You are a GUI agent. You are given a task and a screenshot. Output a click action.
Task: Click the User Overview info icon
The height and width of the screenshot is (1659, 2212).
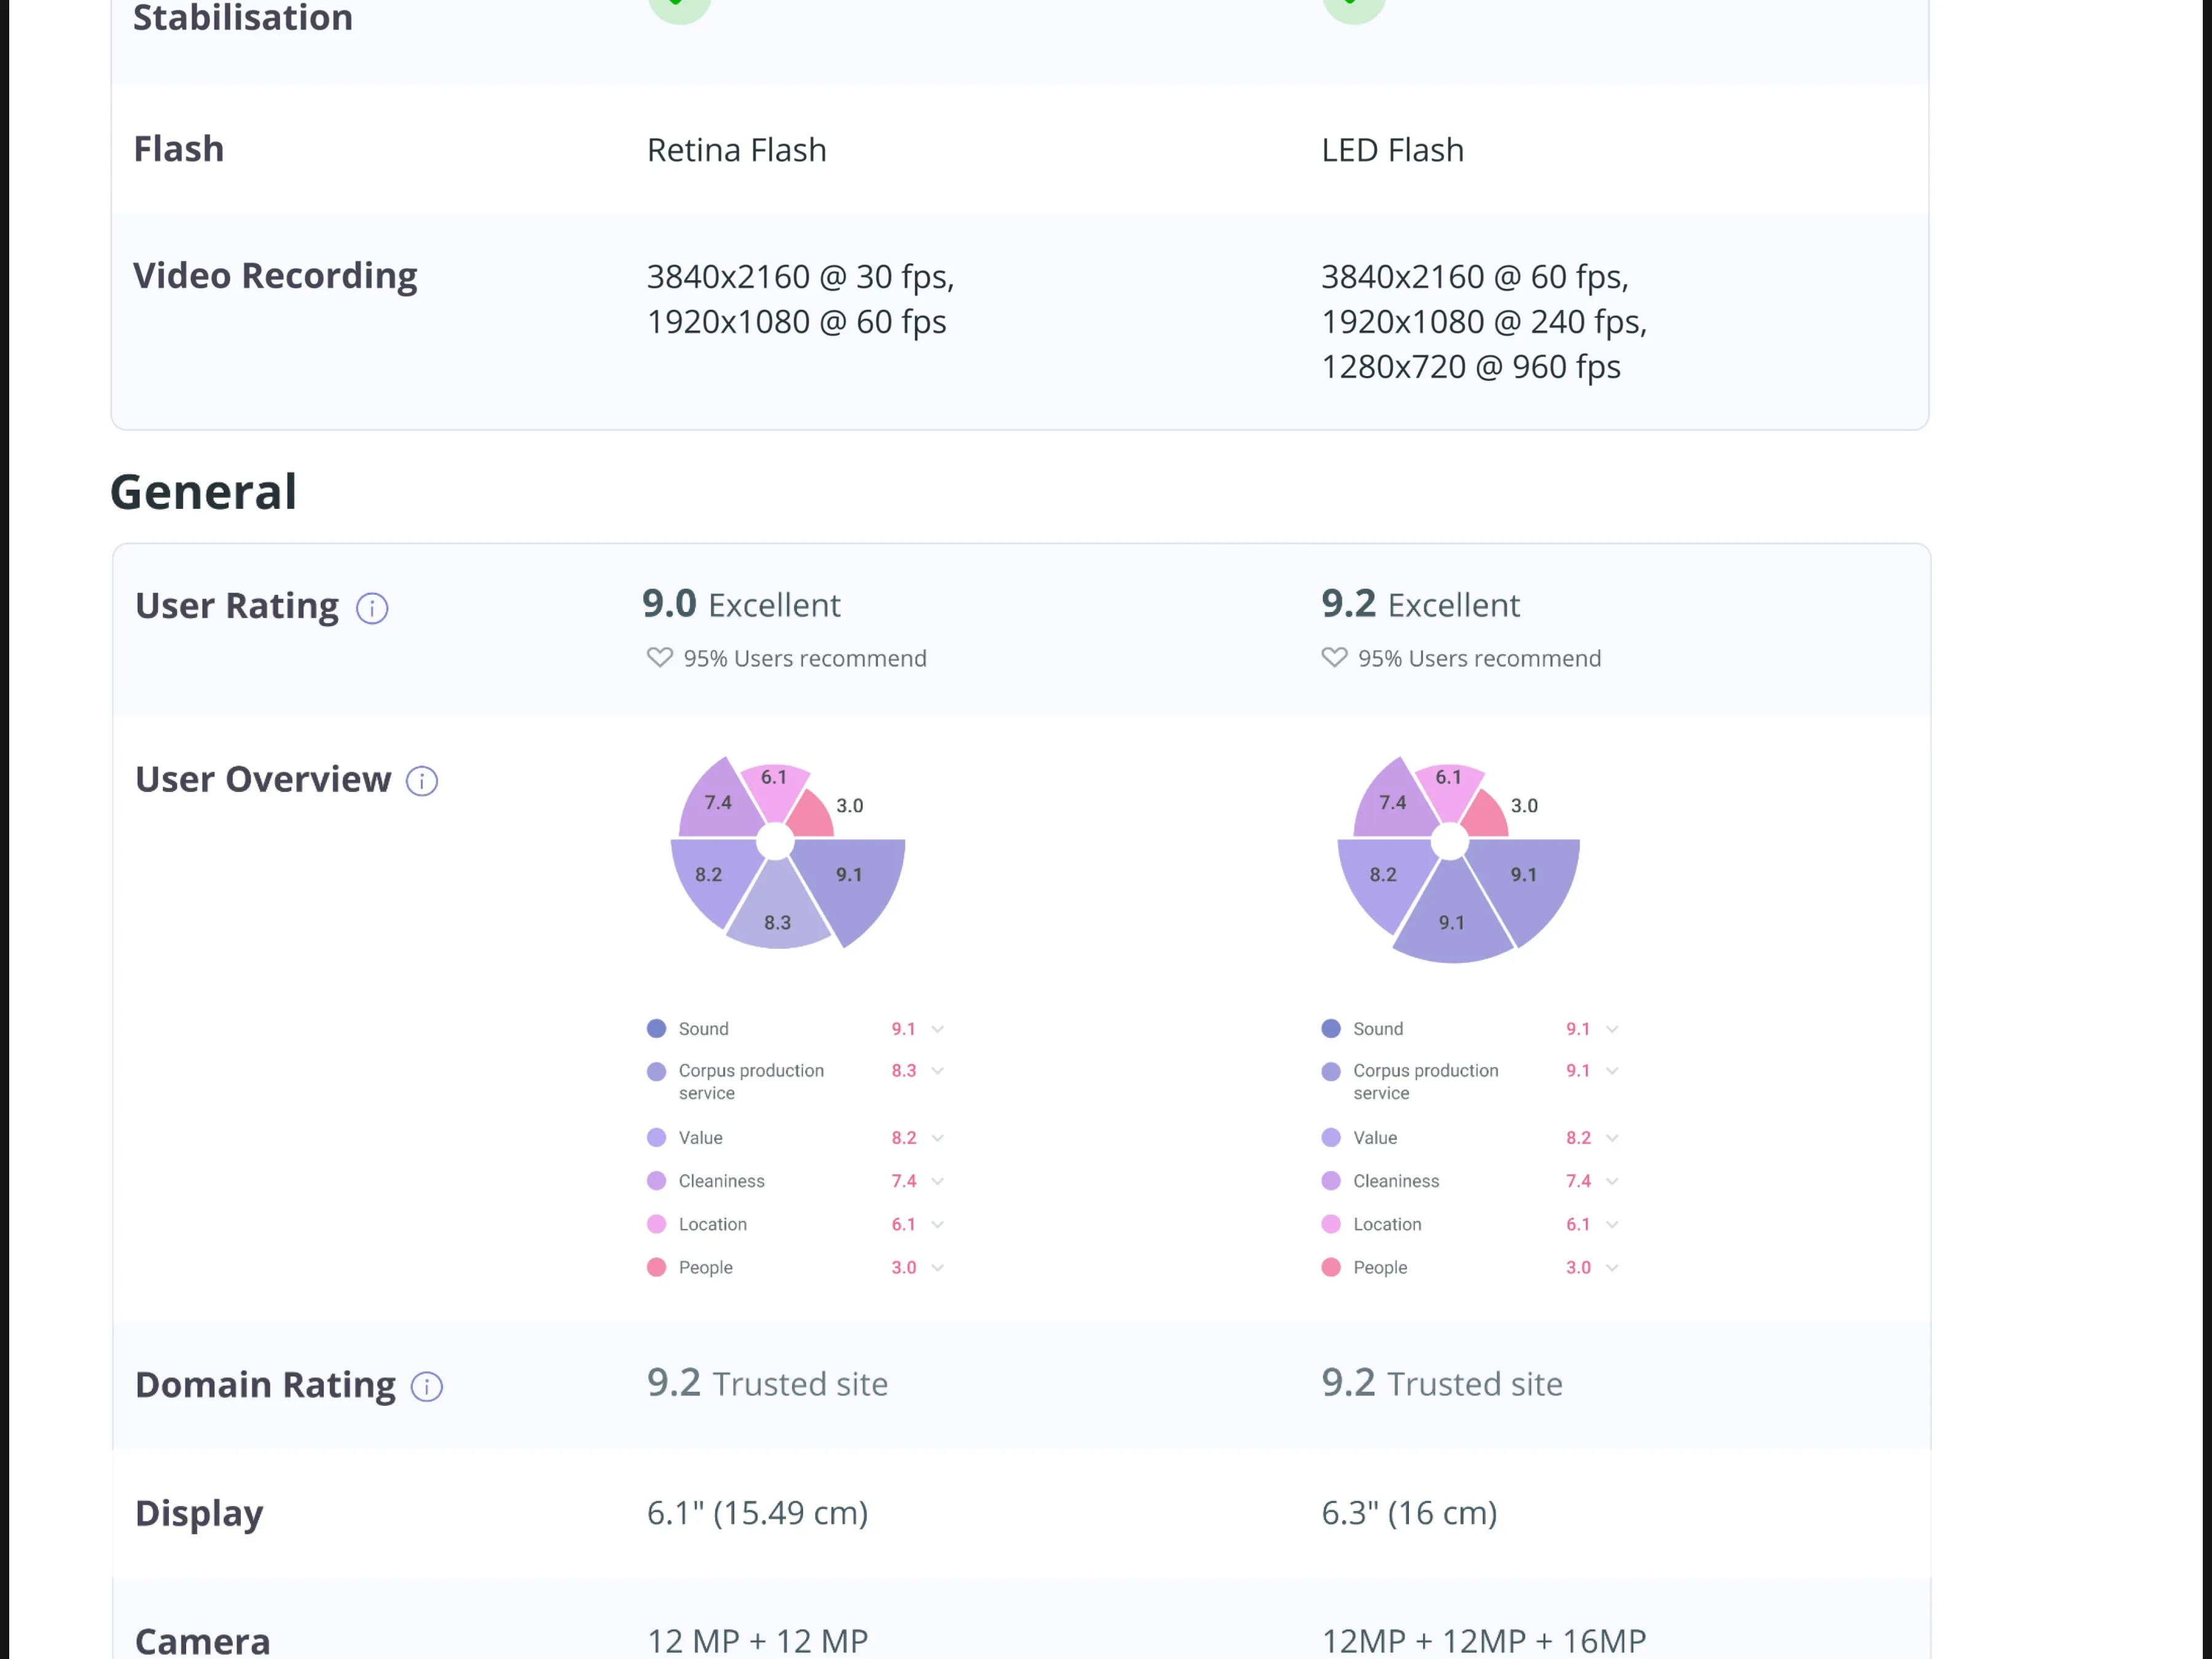click(422, 781)
